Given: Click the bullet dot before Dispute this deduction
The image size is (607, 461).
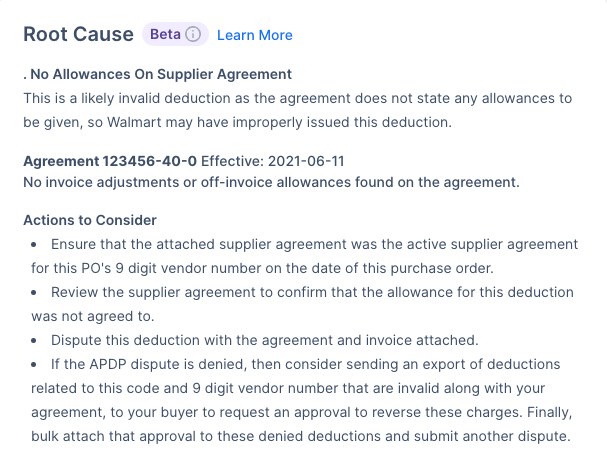Looking at the screenshot, I should (x=34, y=341).
